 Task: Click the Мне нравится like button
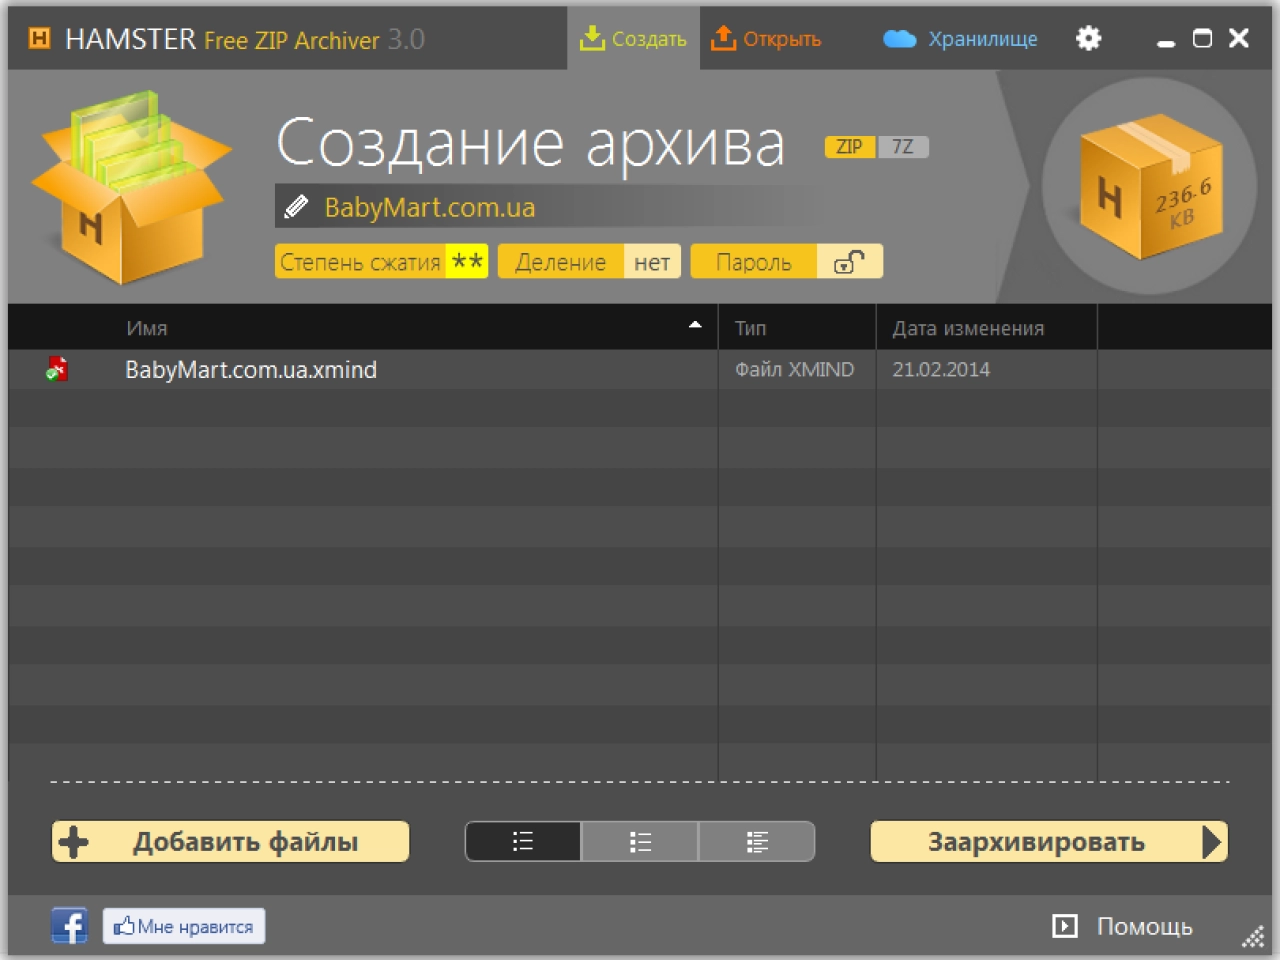pyautogui.click(x=184, y=926)
